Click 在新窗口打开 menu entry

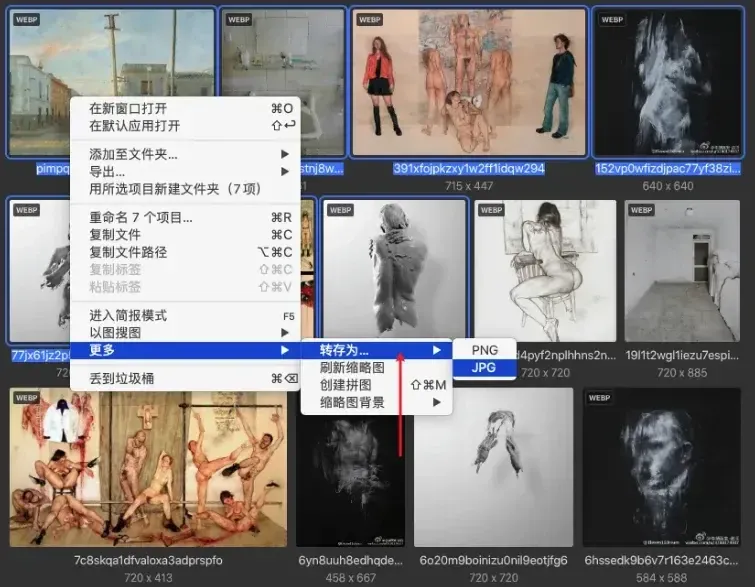pos(185,108)
